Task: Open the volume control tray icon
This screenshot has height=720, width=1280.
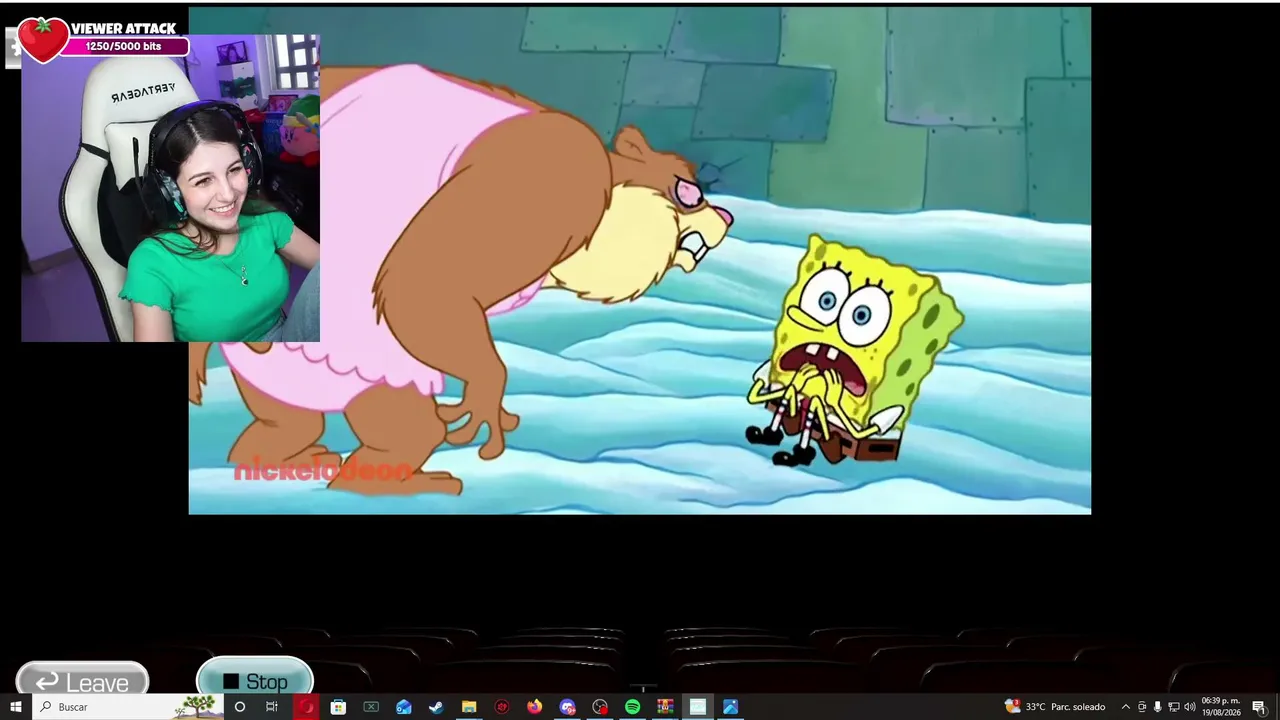Action: [1190, 707]
